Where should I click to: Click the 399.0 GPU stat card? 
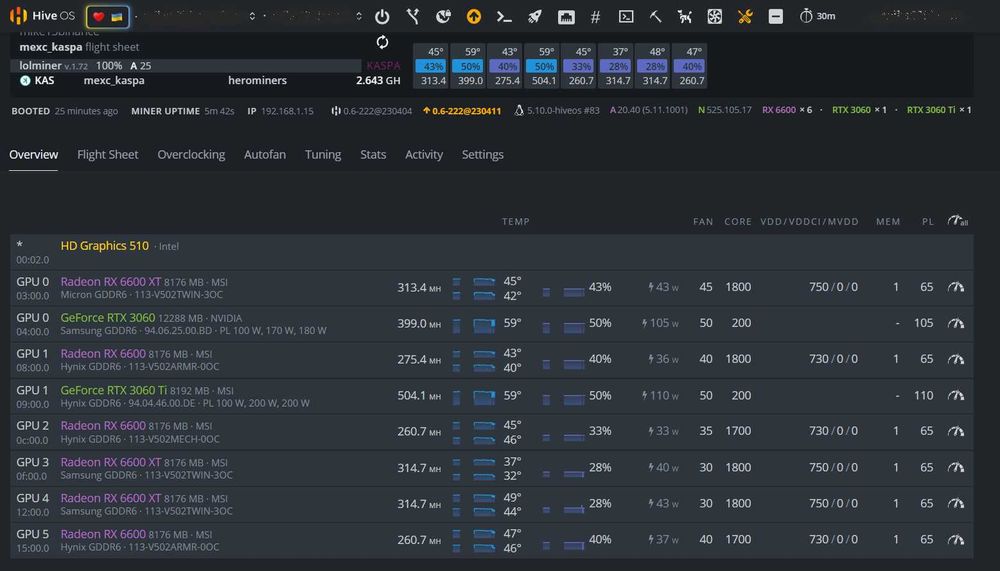coord(470,66)
